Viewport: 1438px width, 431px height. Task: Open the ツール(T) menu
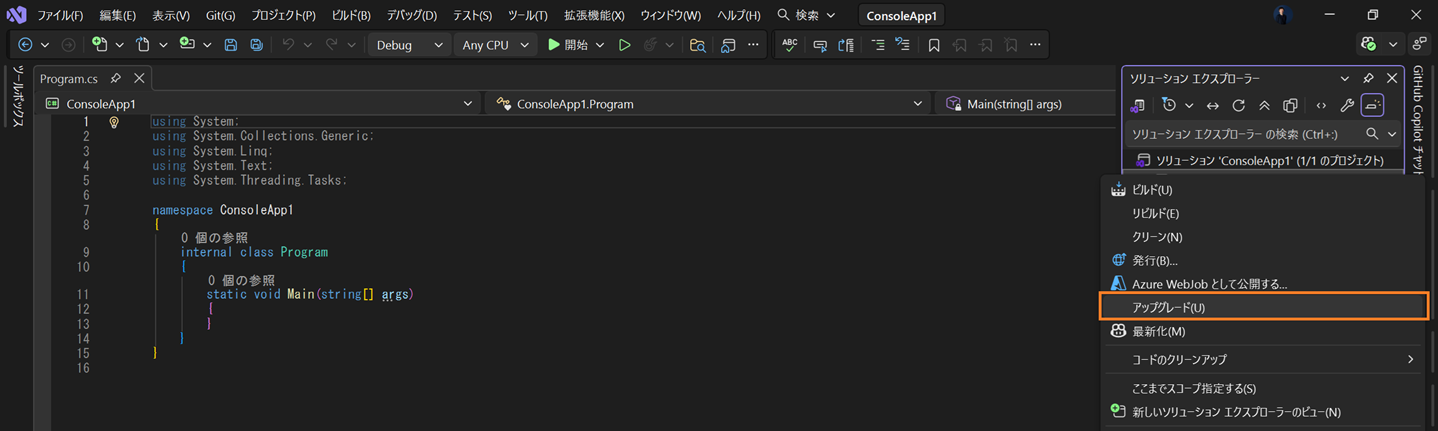tap(527, 15)
